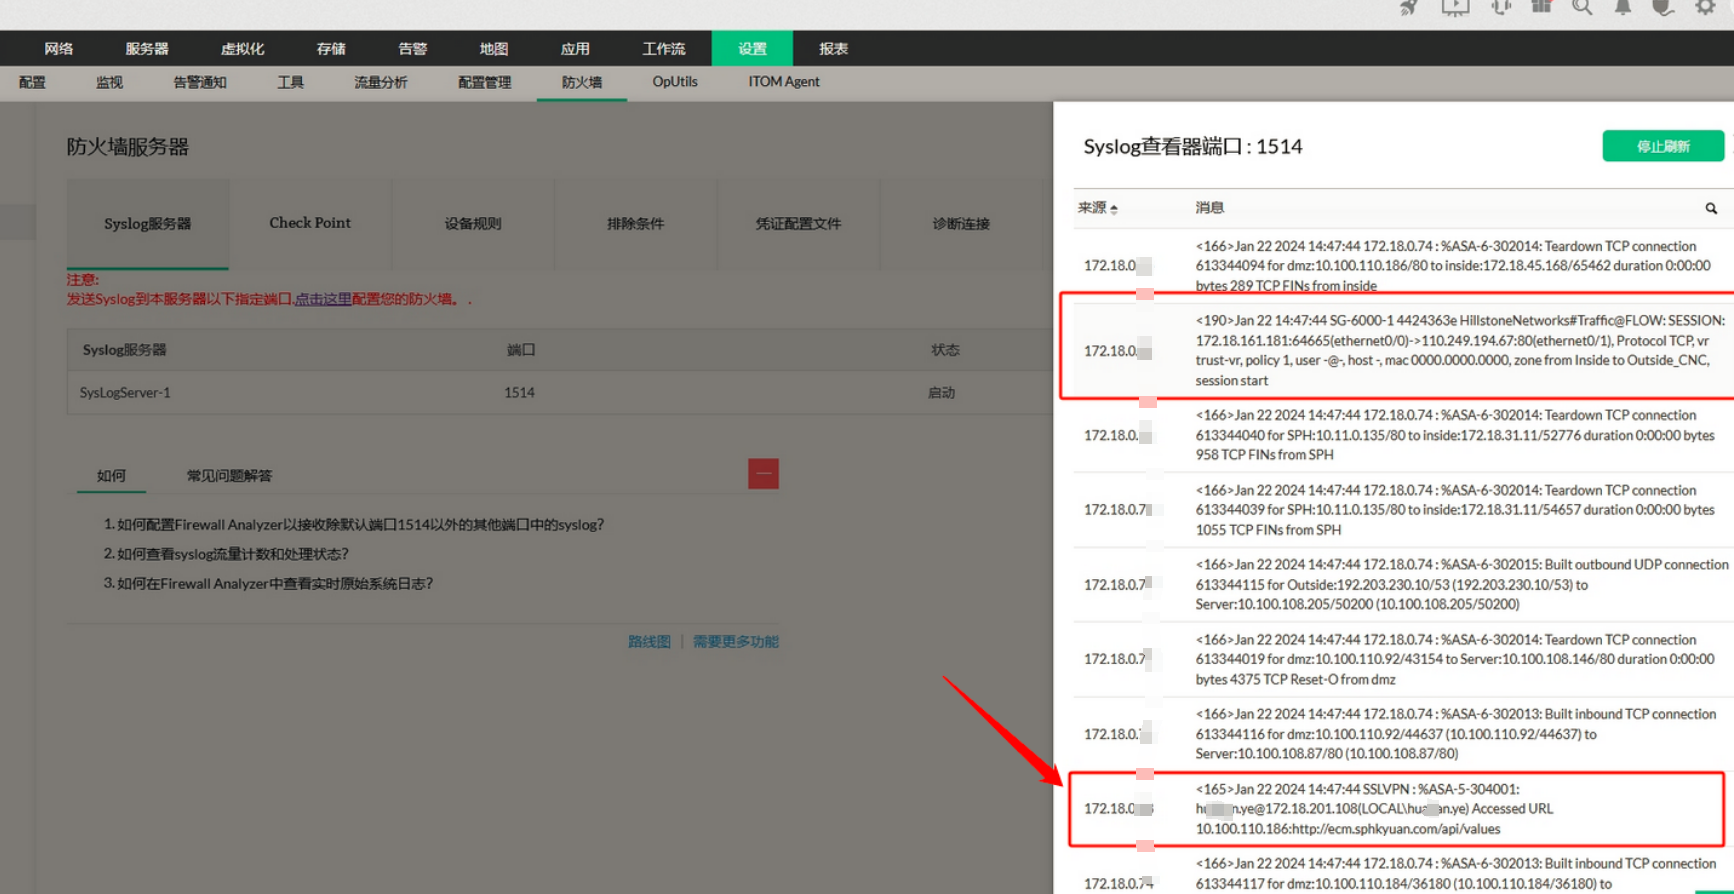Click the Syslog服务器 column header
This screenshot has height=894, width=1734.
click(x=125, y=350)
